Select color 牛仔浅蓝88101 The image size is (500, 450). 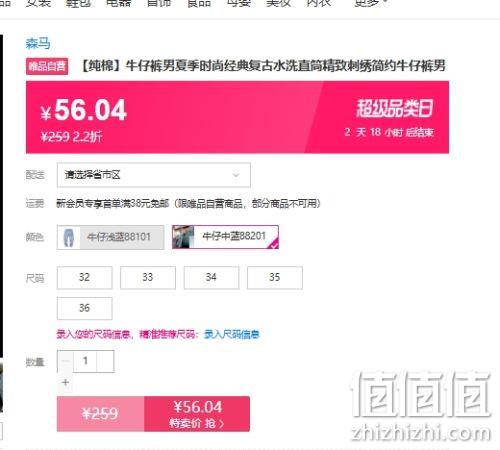tap(110, 237)
